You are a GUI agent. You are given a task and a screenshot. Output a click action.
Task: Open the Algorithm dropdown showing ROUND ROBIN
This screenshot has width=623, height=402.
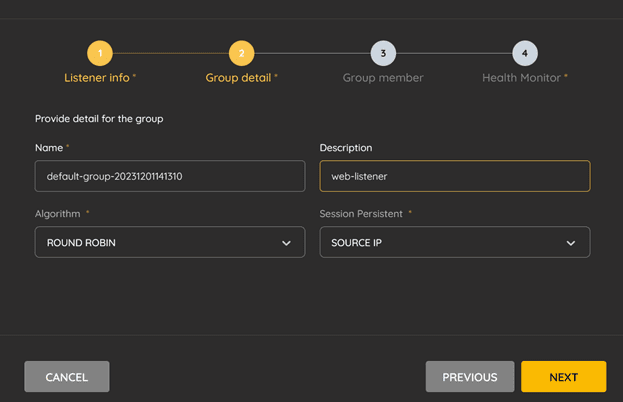170,242
